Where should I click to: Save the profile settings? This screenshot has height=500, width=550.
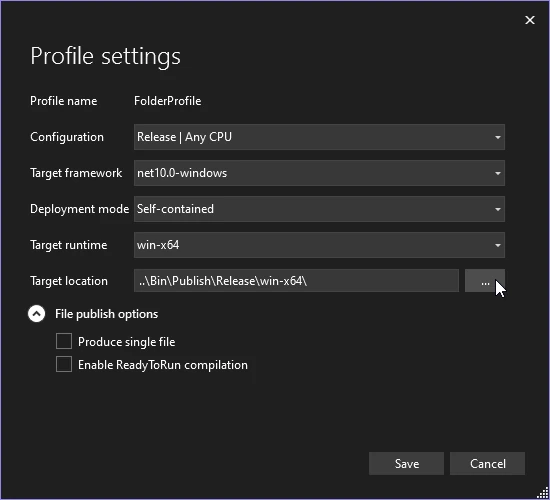pyautogui.click(x=407, y=464)
